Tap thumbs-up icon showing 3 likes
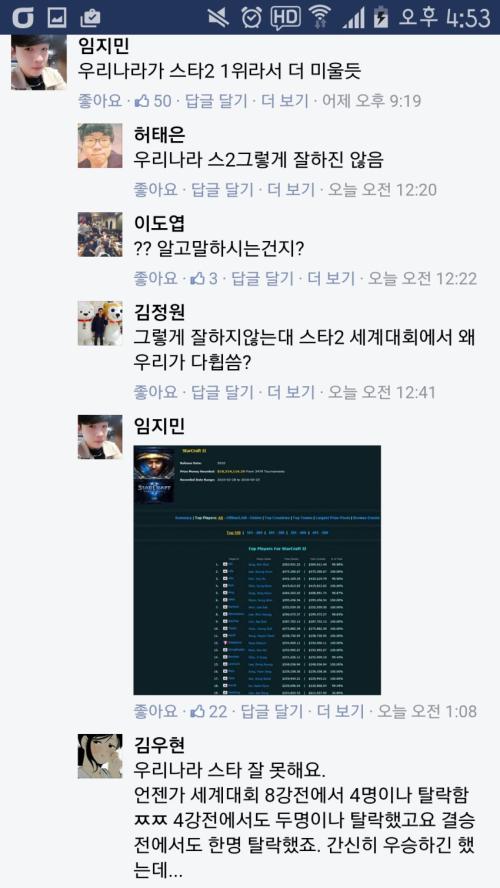The width and height of the screenshot is (500, 888). click(x=198, y=279)
